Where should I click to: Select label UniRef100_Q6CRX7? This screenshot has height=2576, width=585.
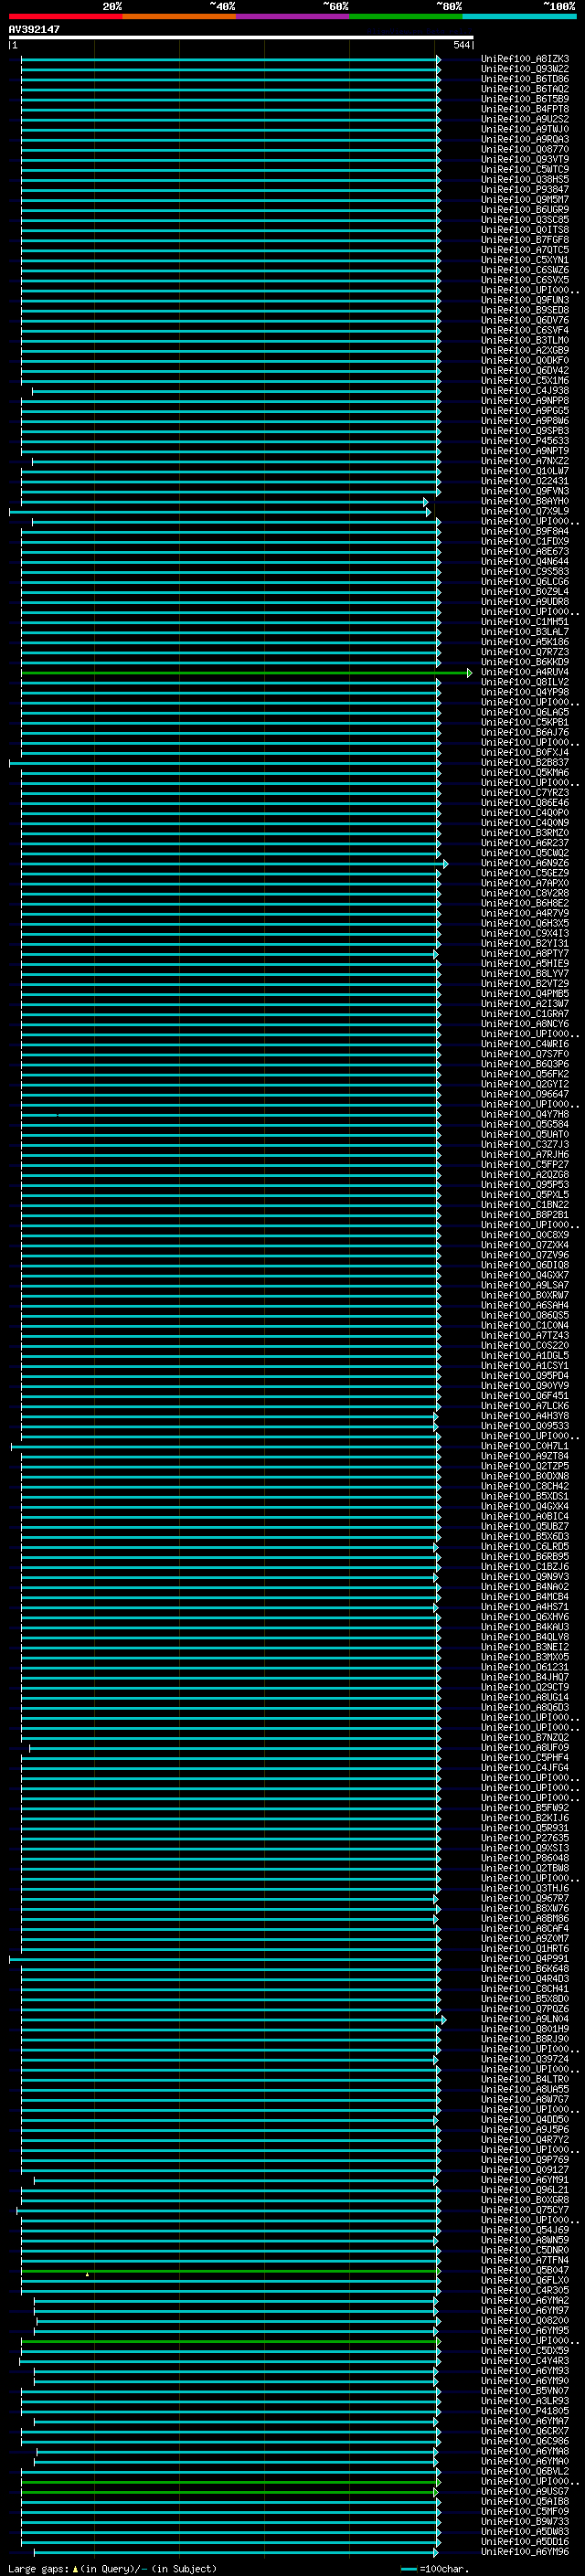click(525, 2431)
